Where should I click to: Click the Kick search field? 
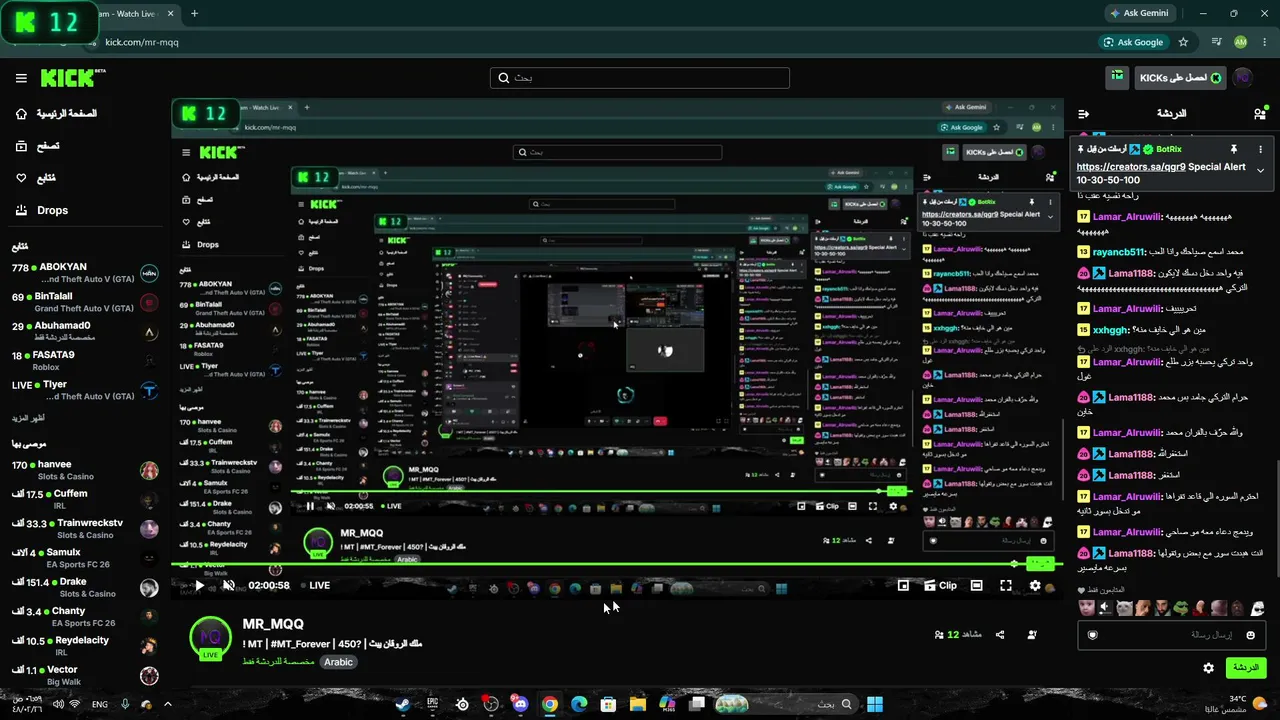[640, 78]
